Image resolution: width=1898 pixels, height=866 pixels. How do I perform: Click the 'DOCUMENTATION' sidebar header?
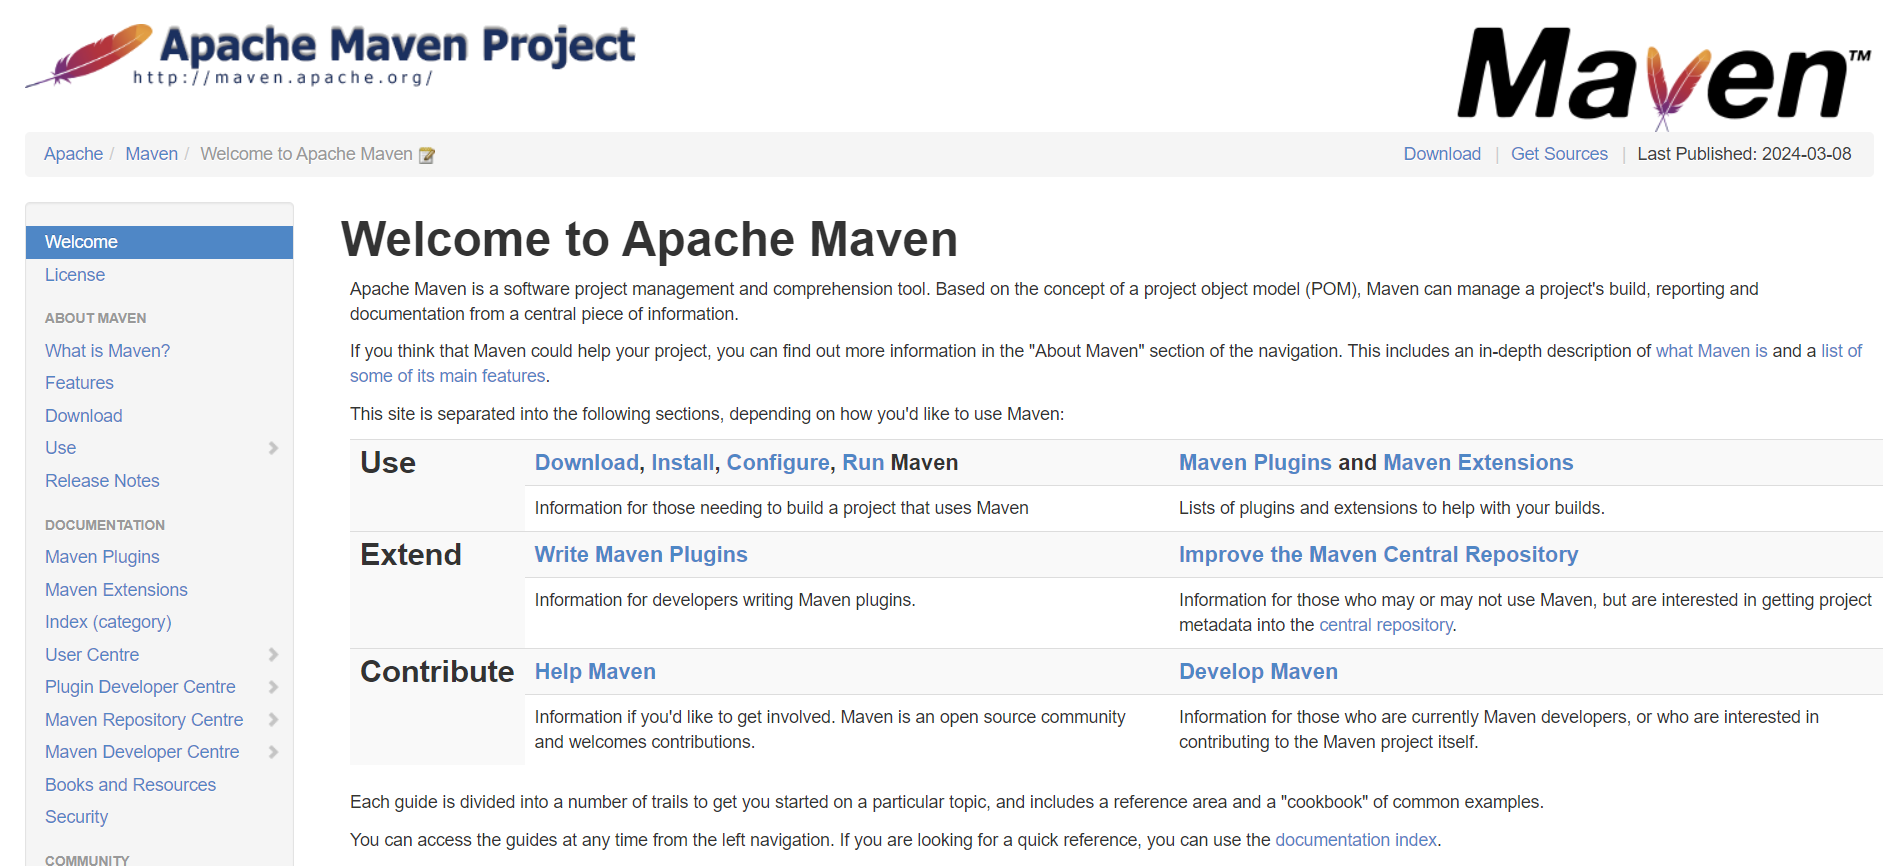point(105,525)
